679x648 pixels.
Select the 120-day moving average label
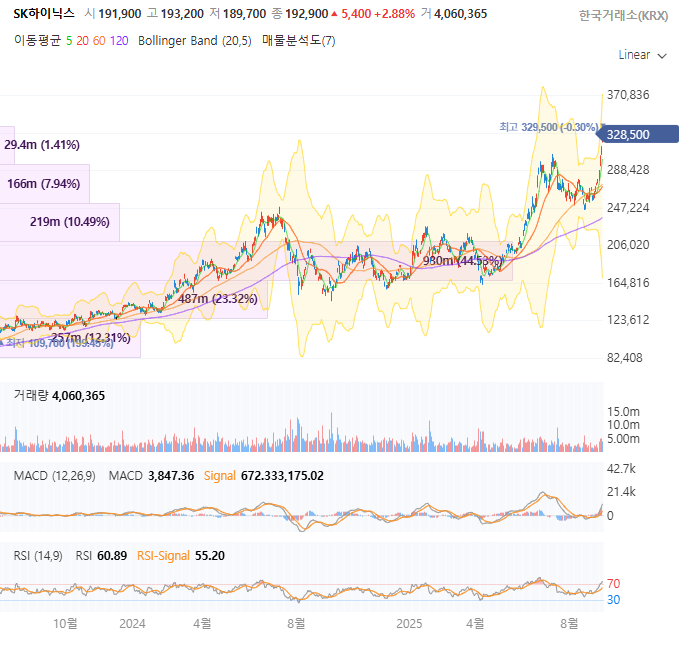(x=119, y=41)
